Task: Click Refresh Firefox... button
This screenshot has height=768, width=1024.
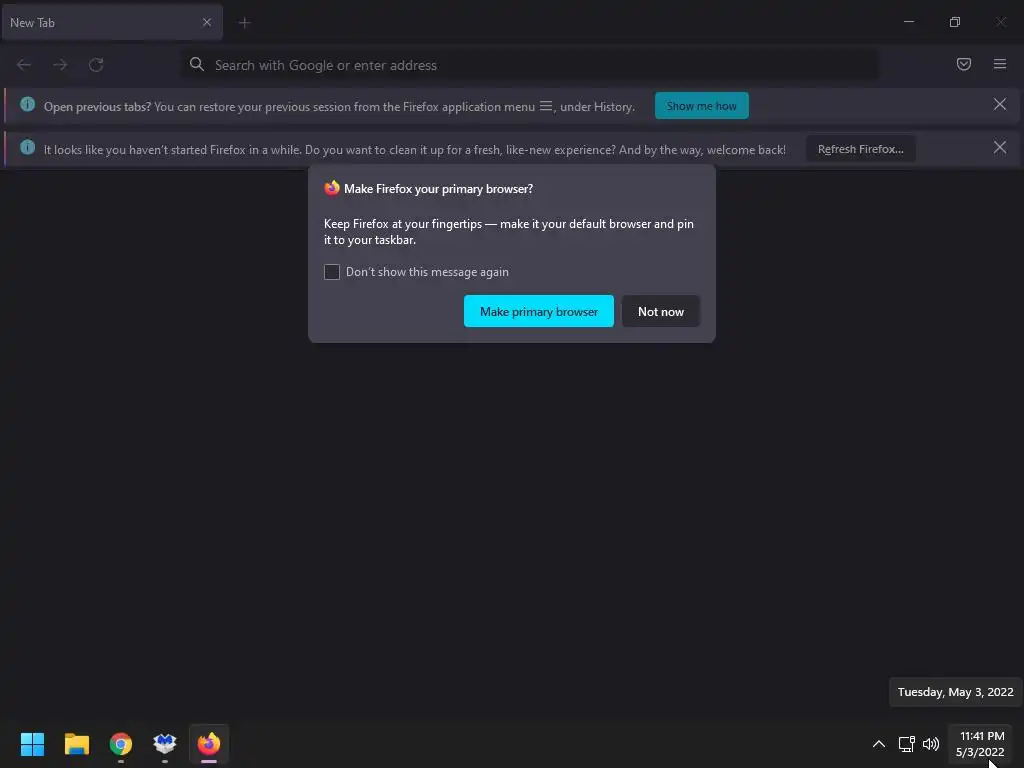Action: tap(860, 149)
